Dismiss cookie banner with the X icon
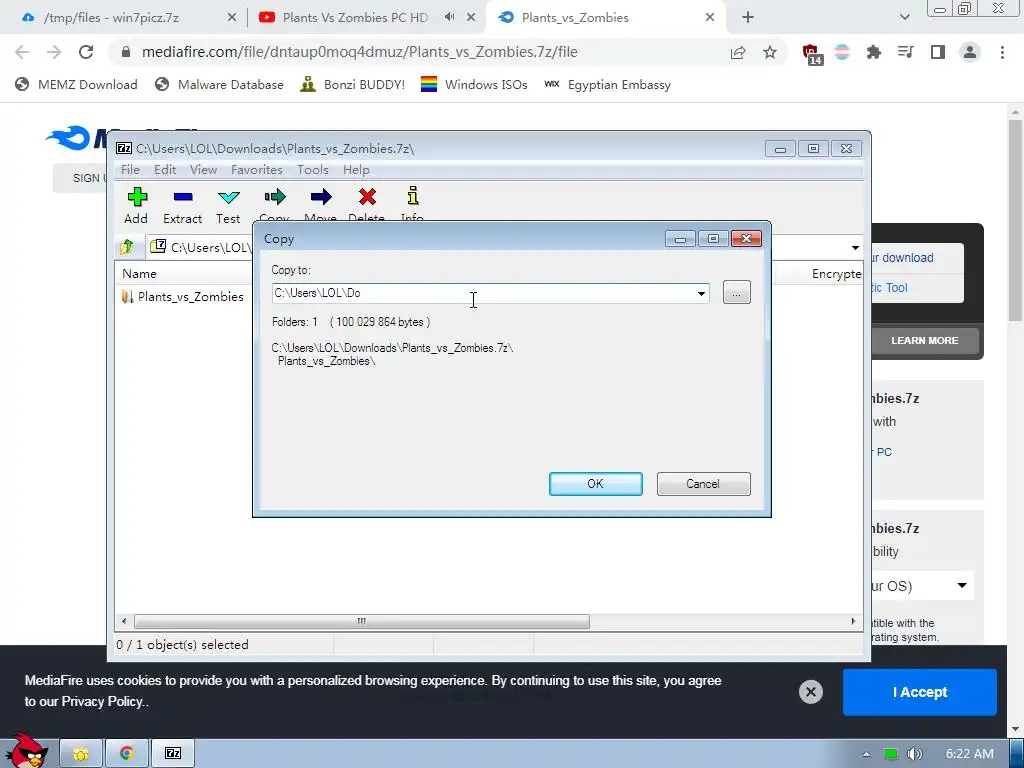1024x768 pixels. click(810, 692)
